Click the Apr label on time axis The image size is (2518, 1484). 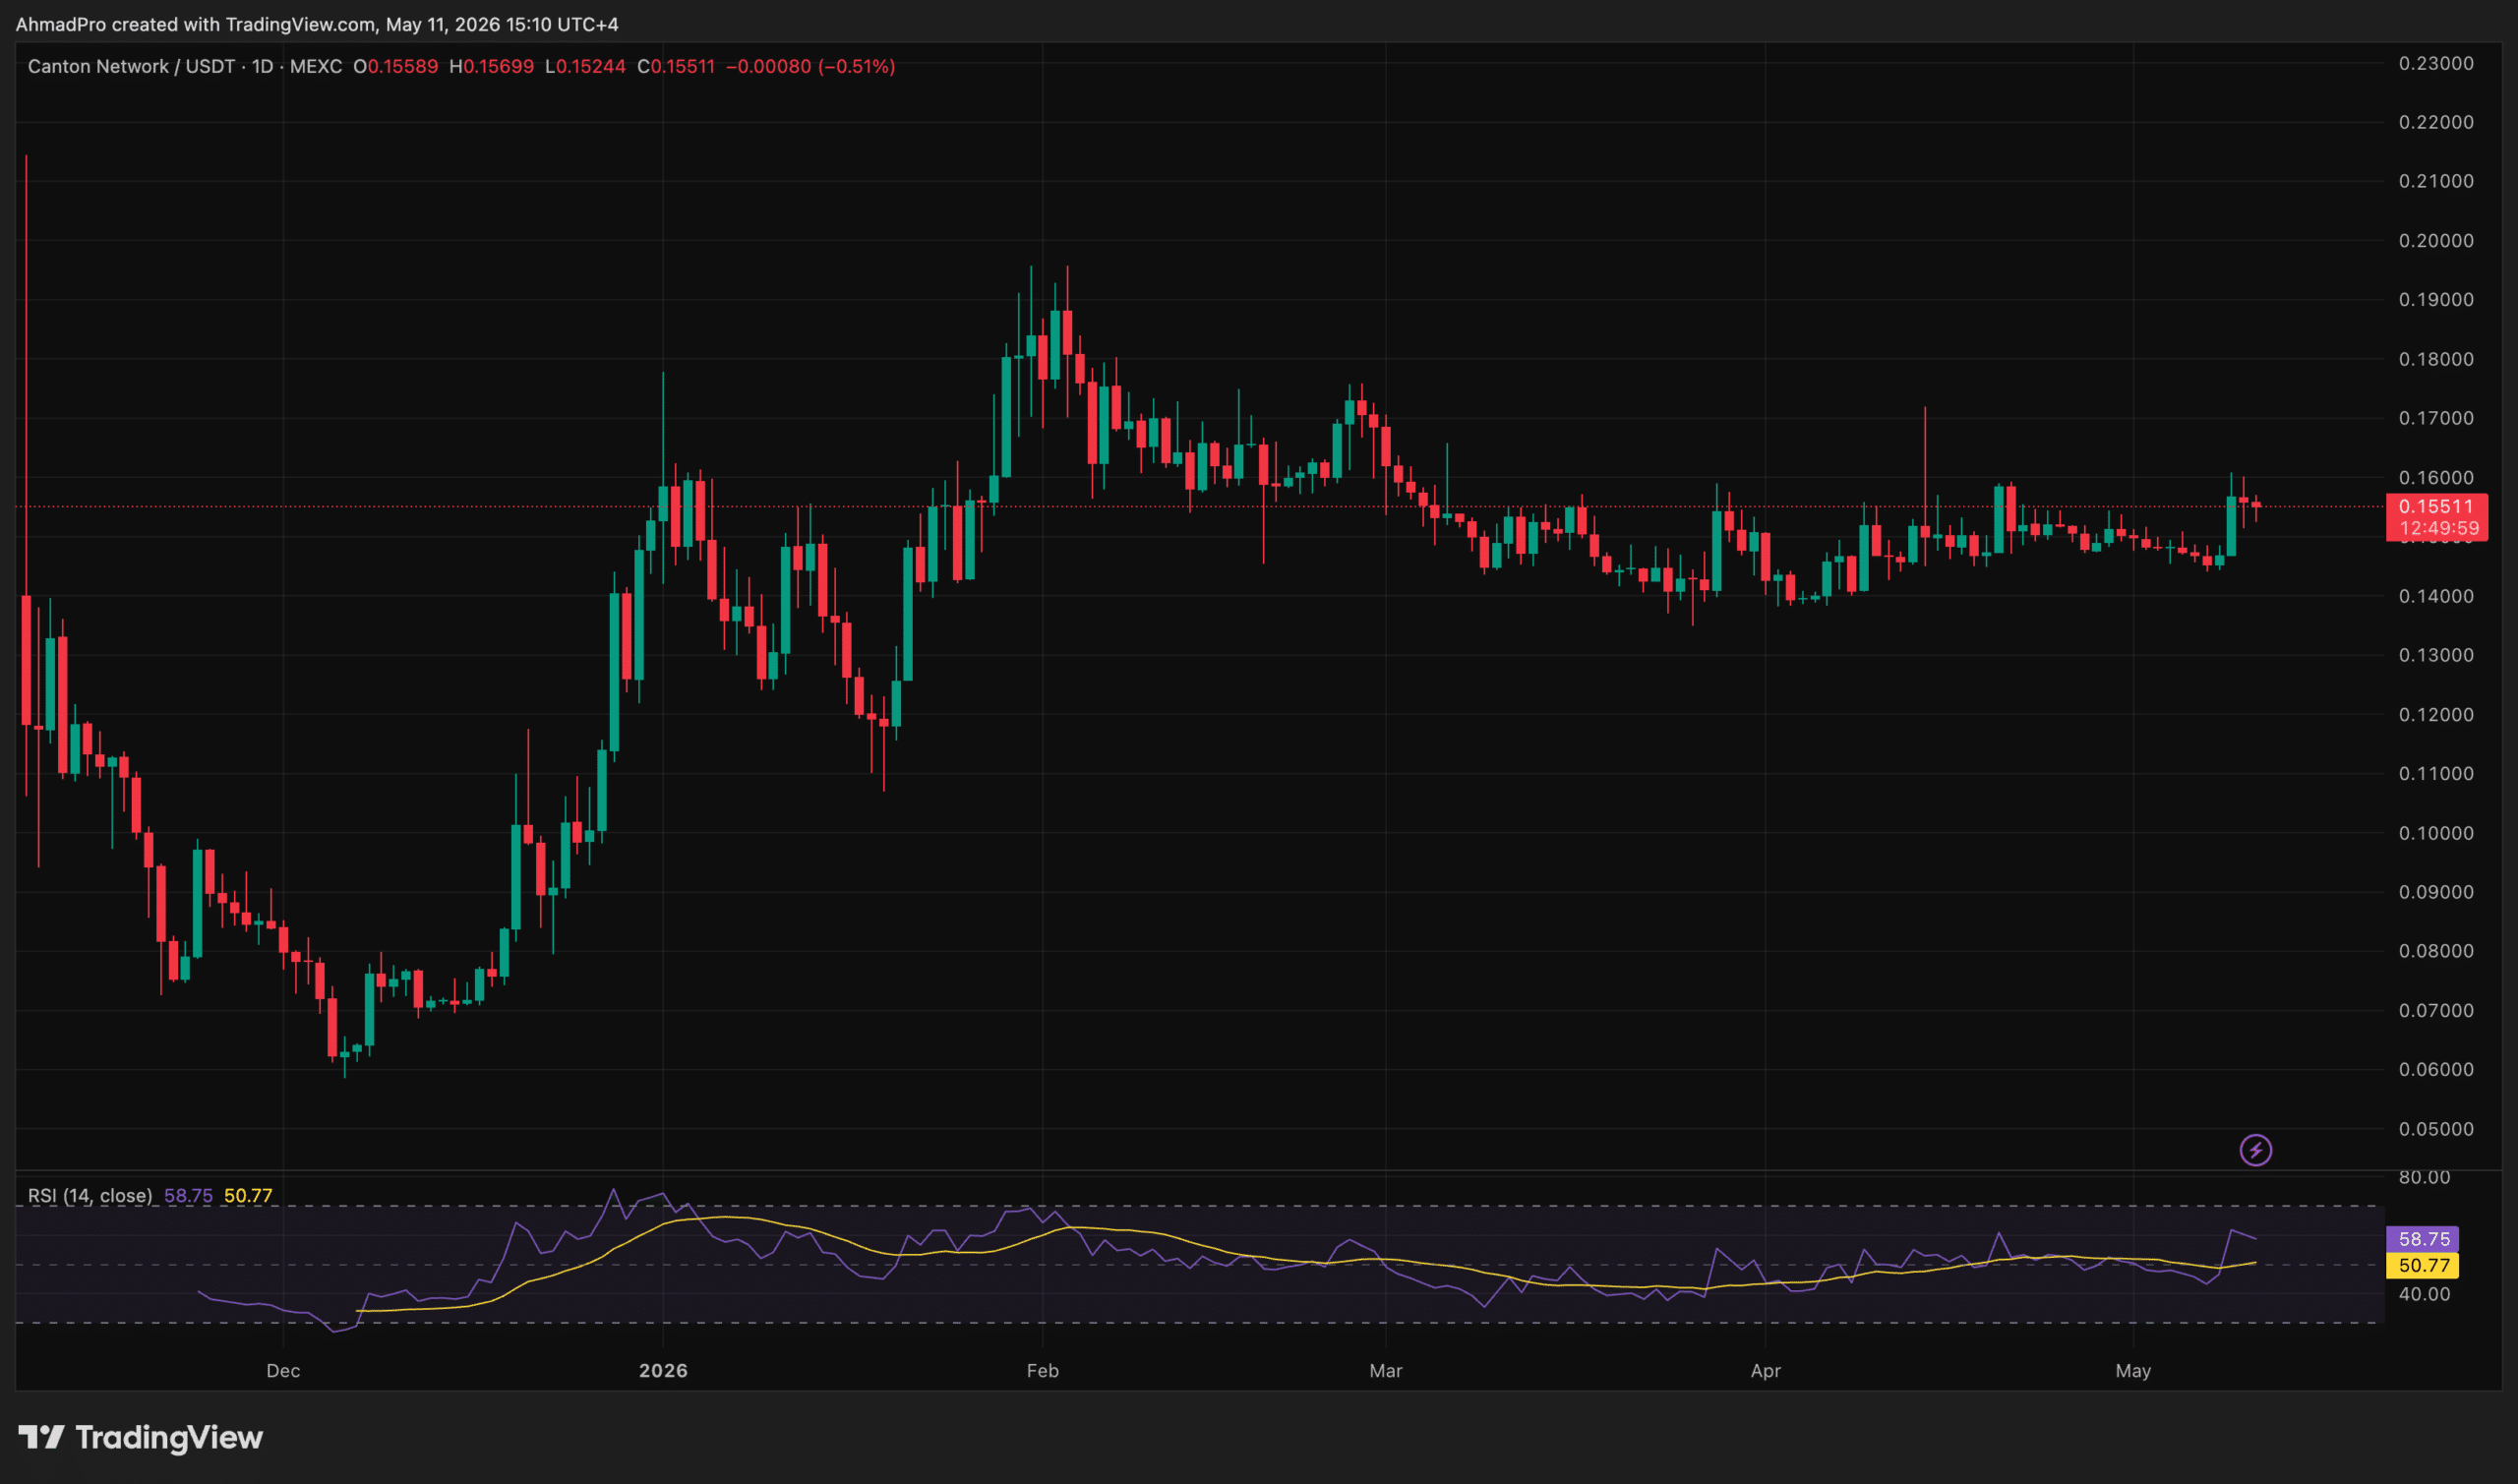point(1765,1370)
